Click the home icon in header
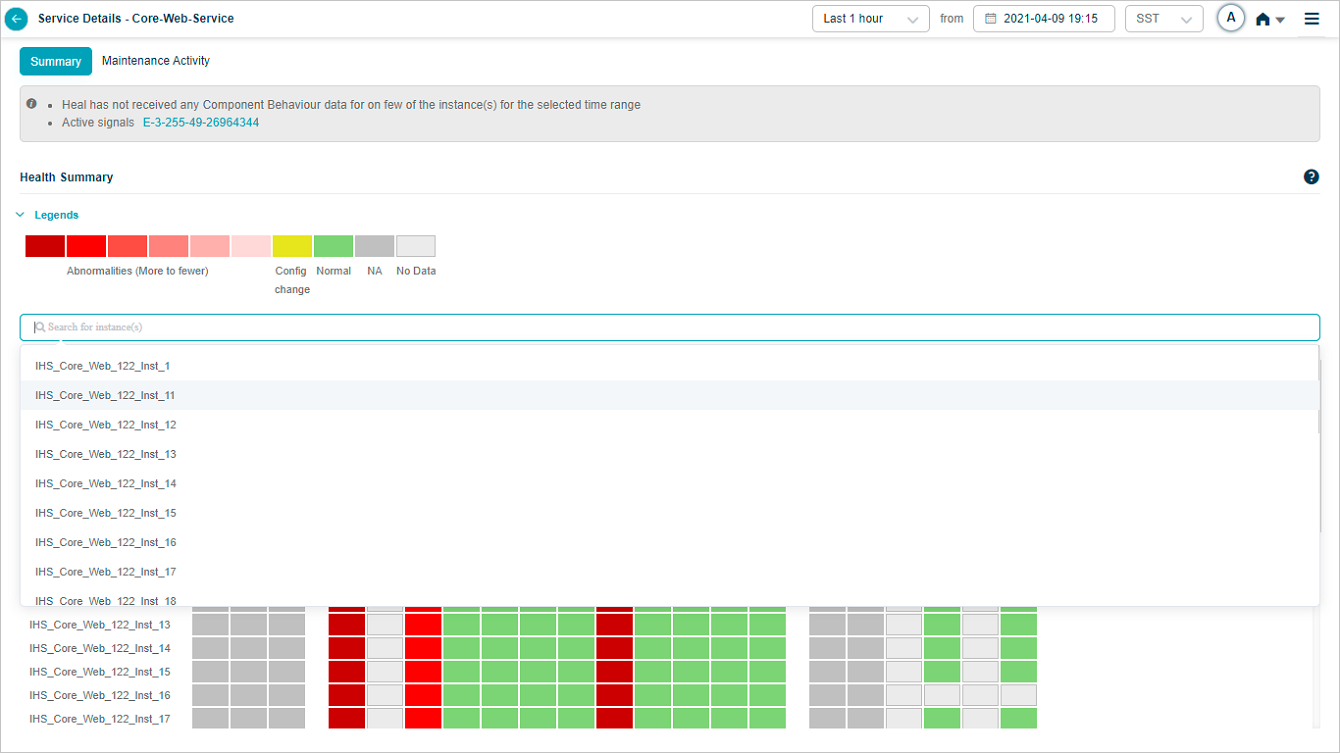Screen dimensions: 1340x753 [1263, 19]
